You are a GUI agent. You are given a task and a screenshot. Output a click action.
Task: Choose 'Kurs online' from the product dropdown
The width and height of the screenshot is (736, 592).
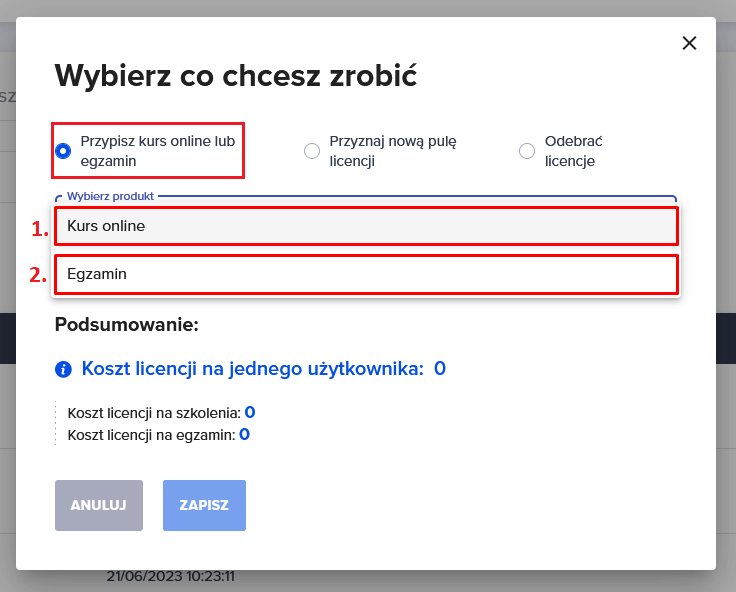[x=366, y=226]
